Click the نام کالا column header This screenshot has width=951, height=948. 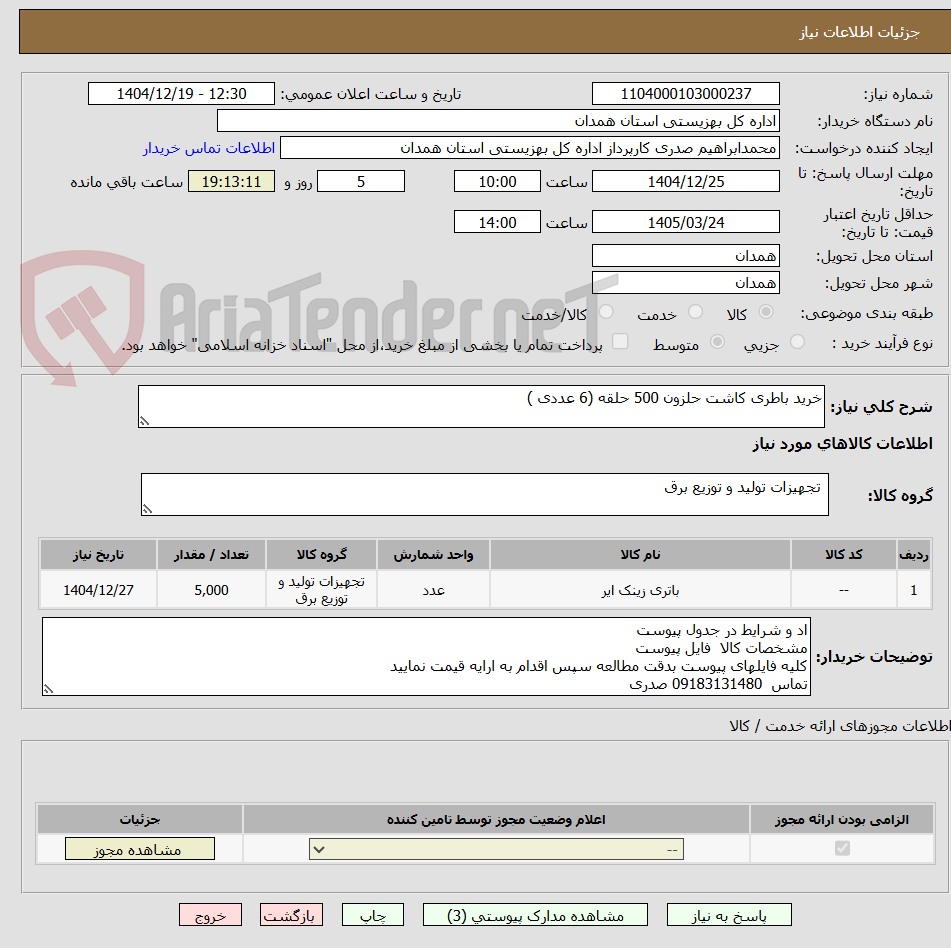coord(640,554)
